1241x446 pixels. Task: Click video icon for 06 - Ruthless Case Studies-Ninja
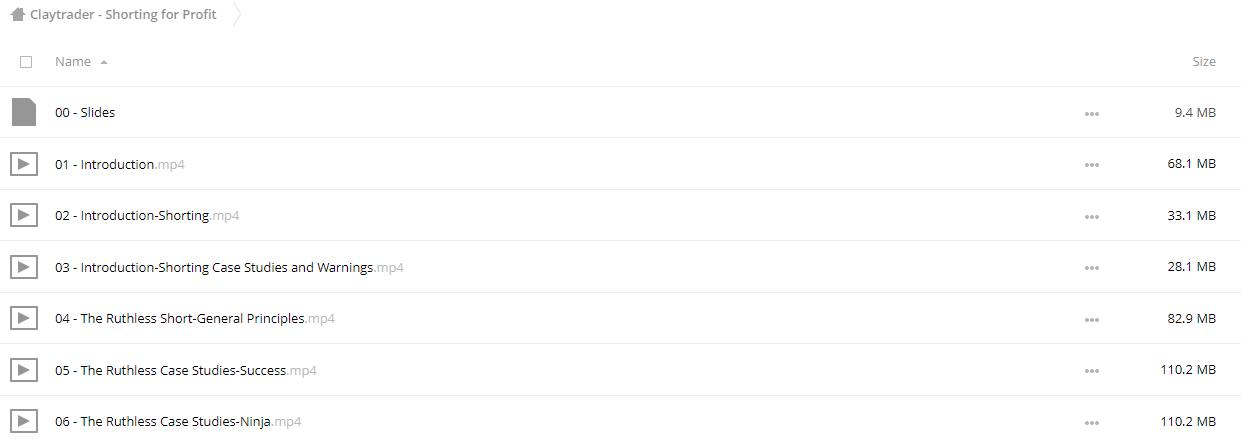24,421
